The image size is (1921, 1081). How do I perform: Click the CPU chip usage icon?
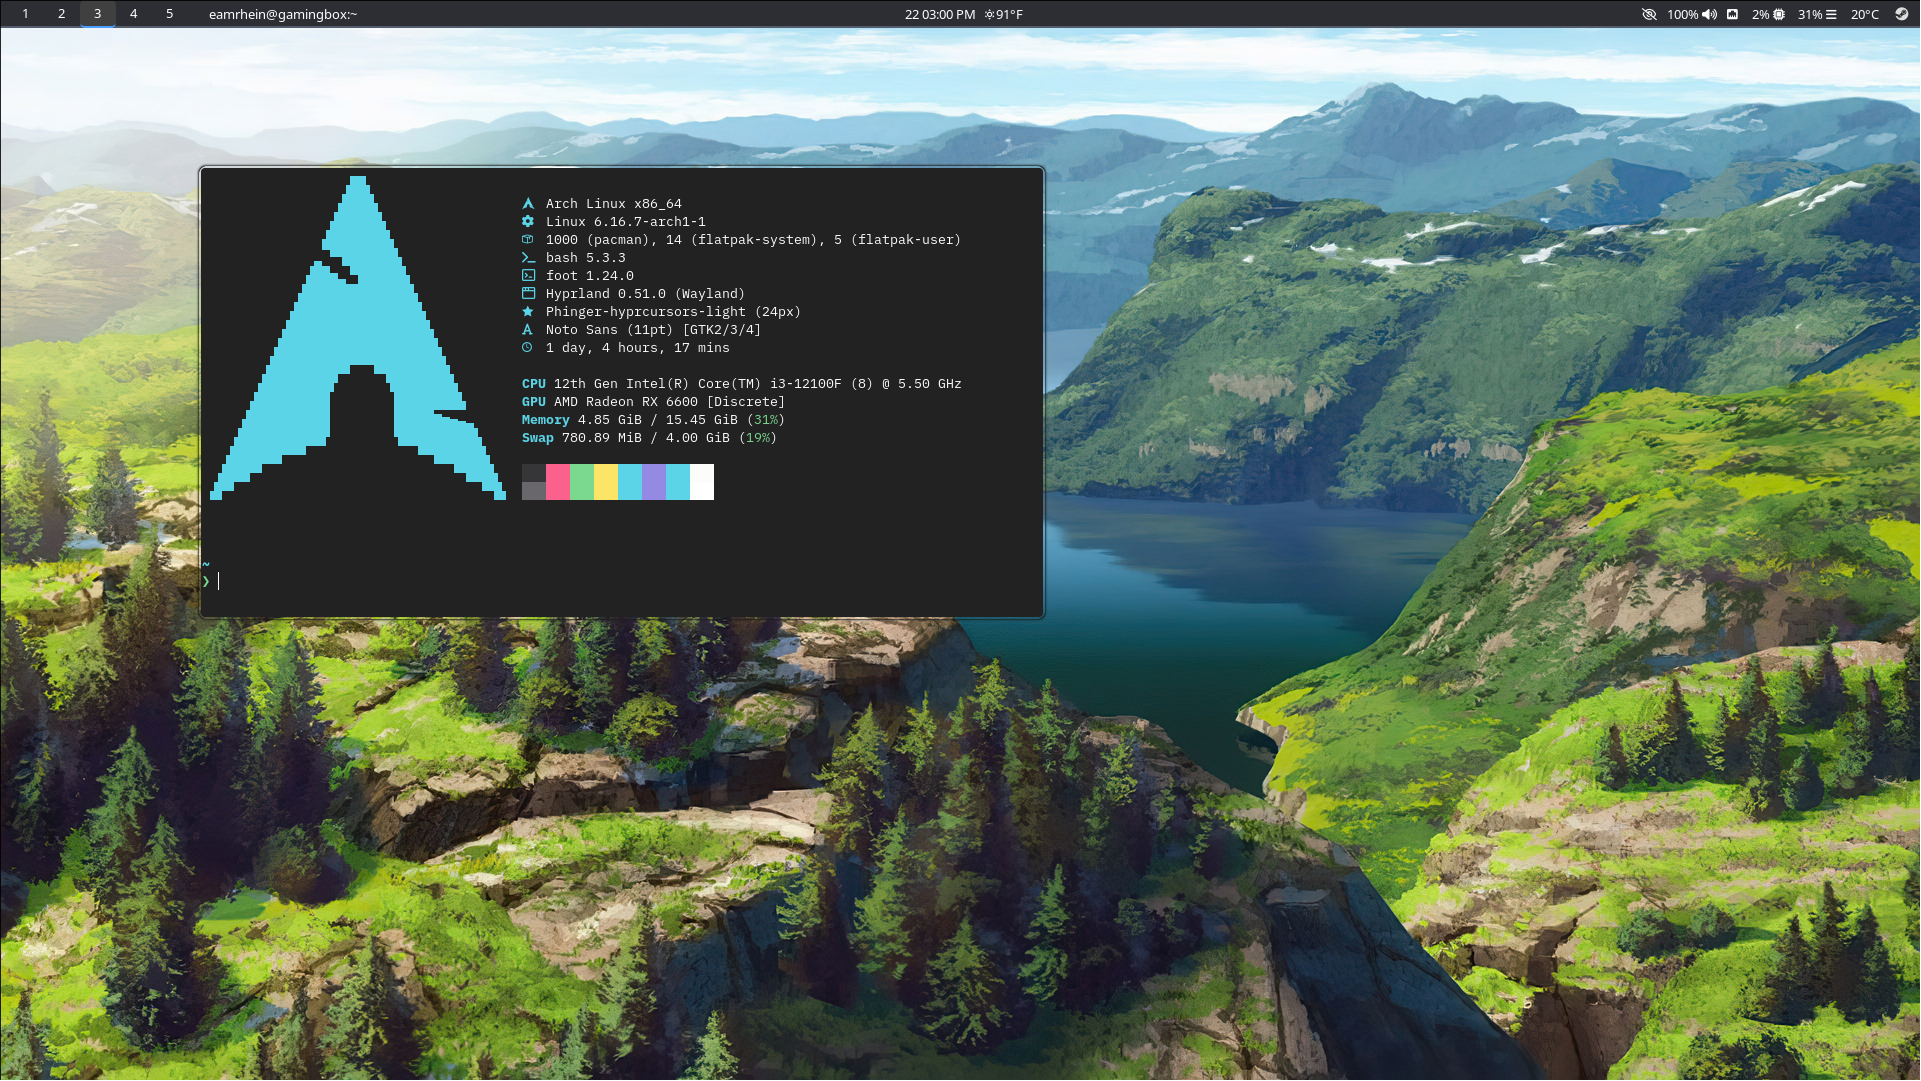point(1778,14)
